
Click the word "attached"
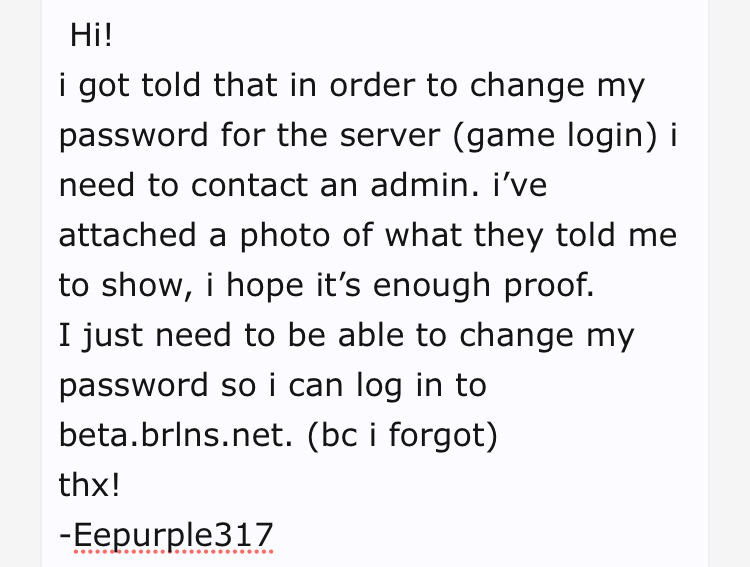coord(128,235)
